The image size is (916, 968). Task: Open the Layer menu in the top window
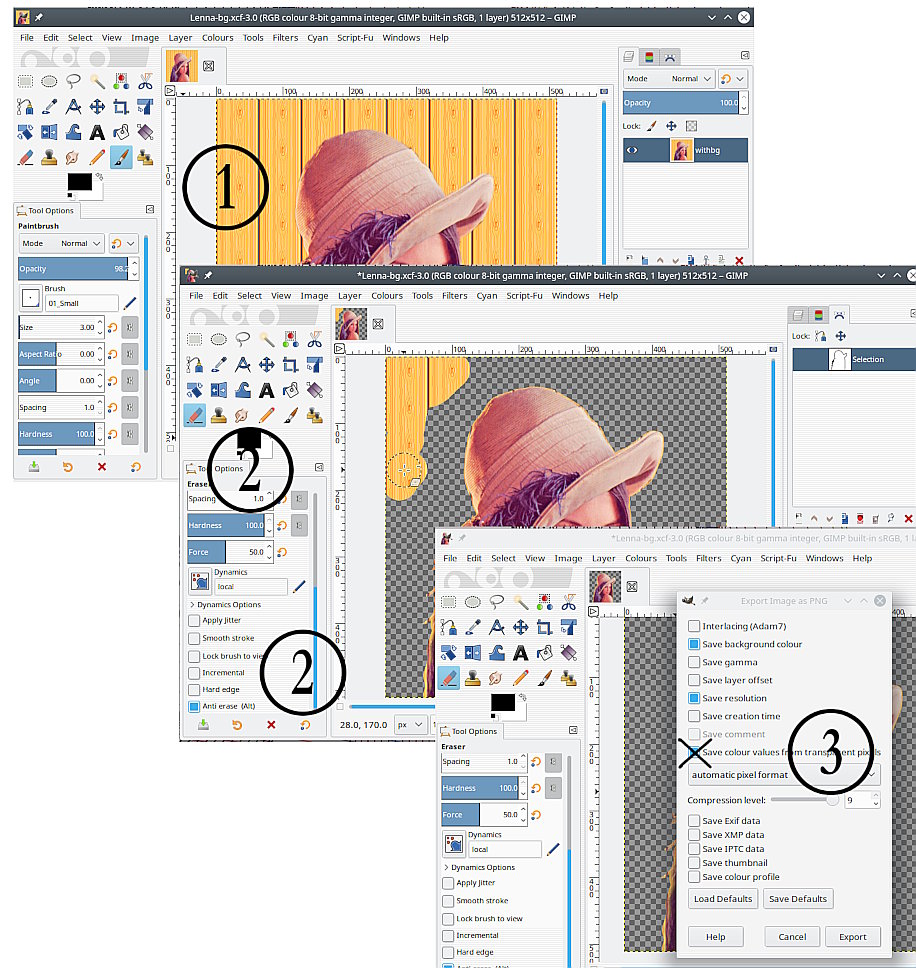(180, 38)
